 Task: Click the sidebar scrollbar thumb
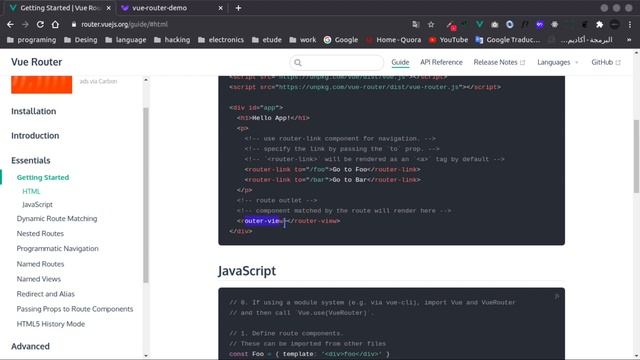(146, 195)
